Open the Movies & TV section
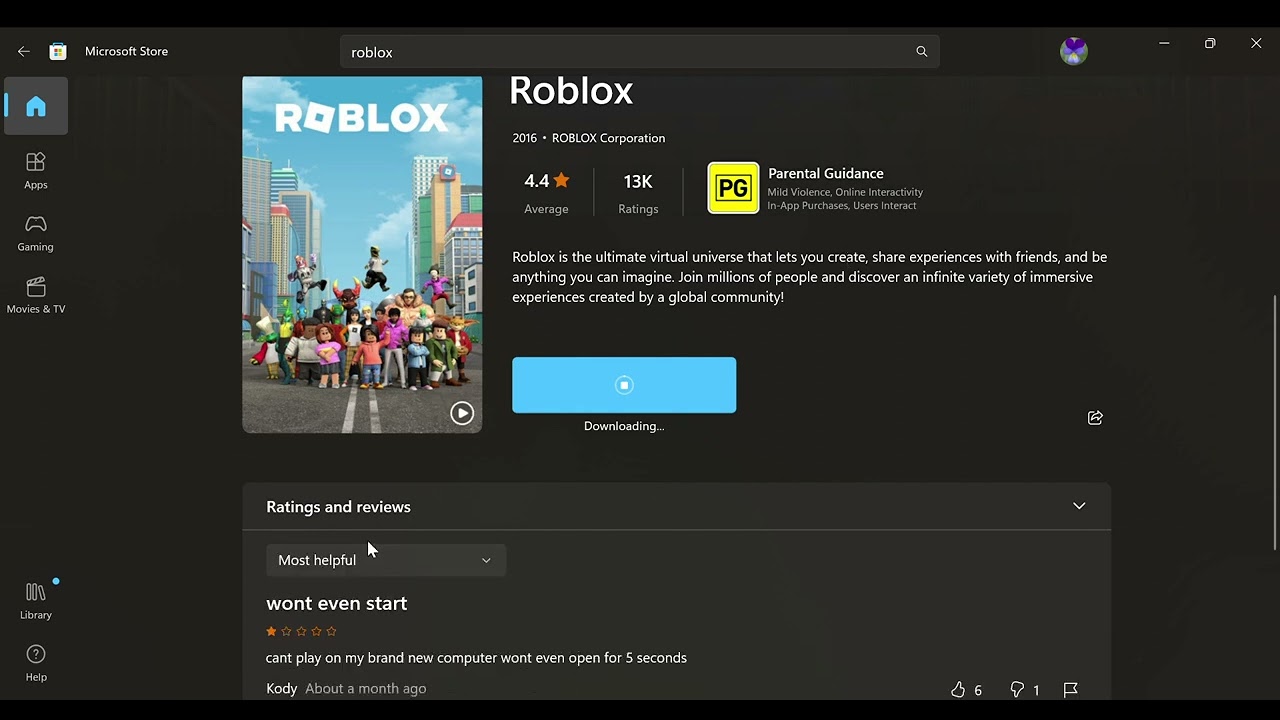The width and height of the screenshot is (1280, 720). point(36,295)
